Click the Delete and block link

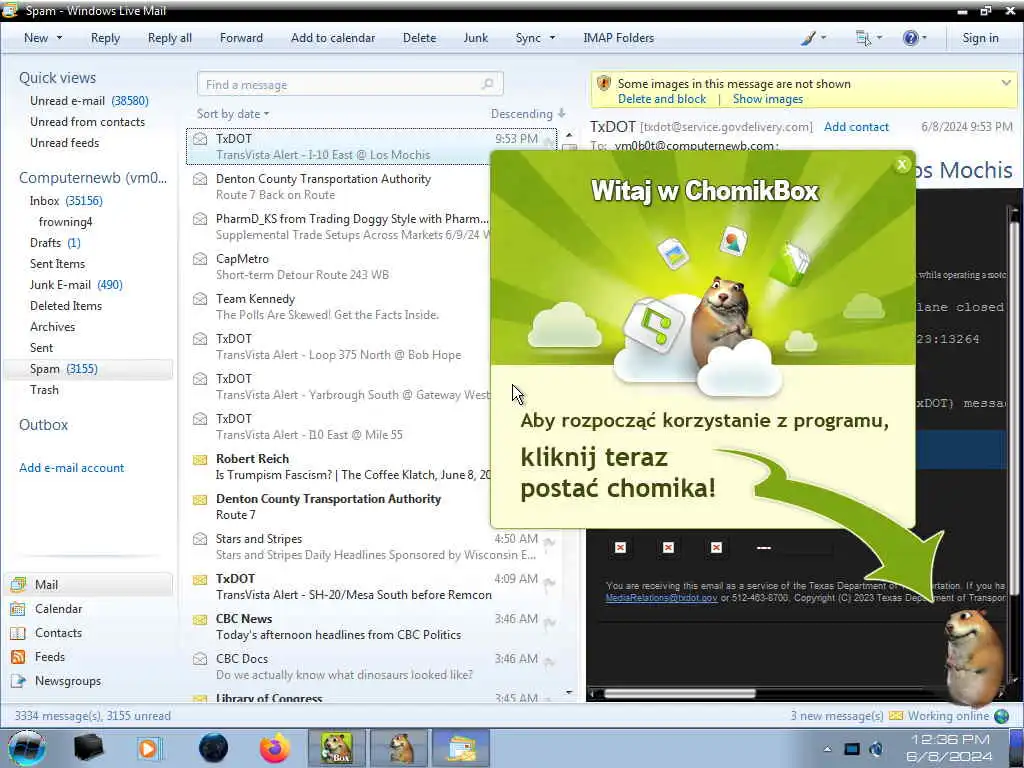pyautogui.click(x=662, y=99)
